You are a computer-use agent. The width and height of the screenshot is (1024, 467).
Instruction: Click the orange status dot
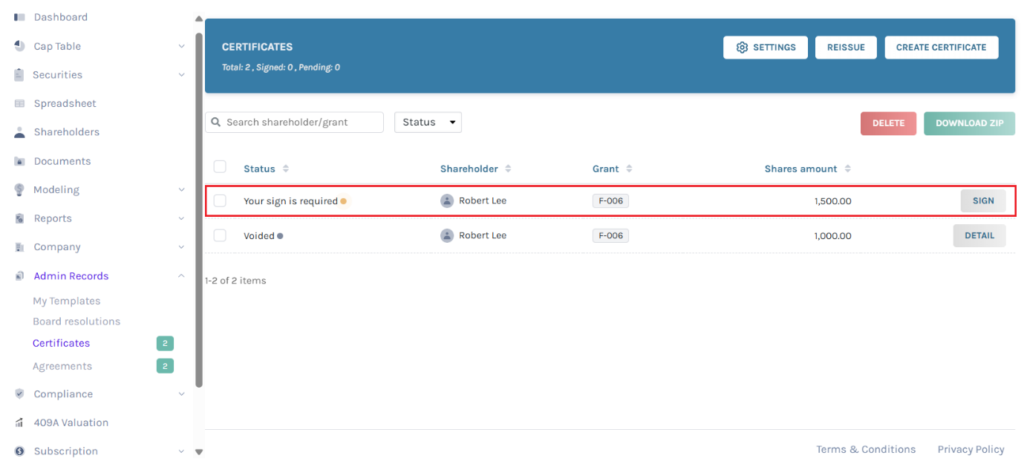coord(344,201)
